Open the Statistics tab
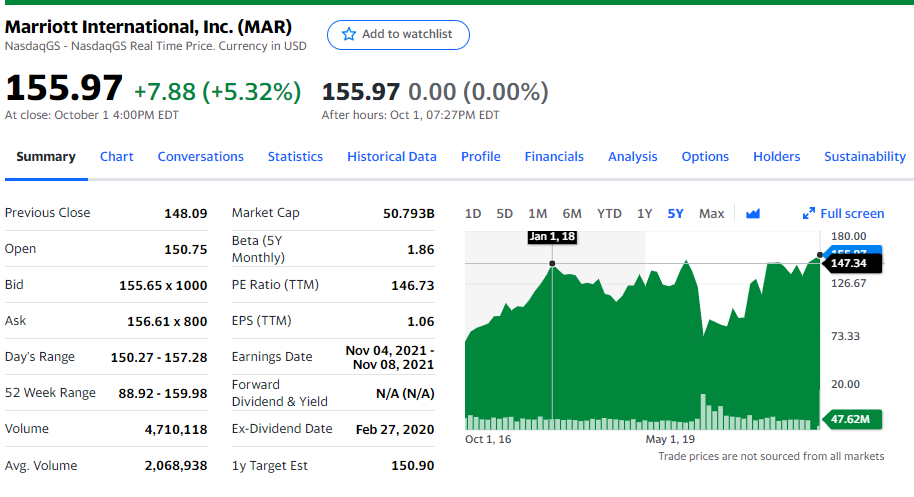This screenshot has height=497, width=914. 295,156
